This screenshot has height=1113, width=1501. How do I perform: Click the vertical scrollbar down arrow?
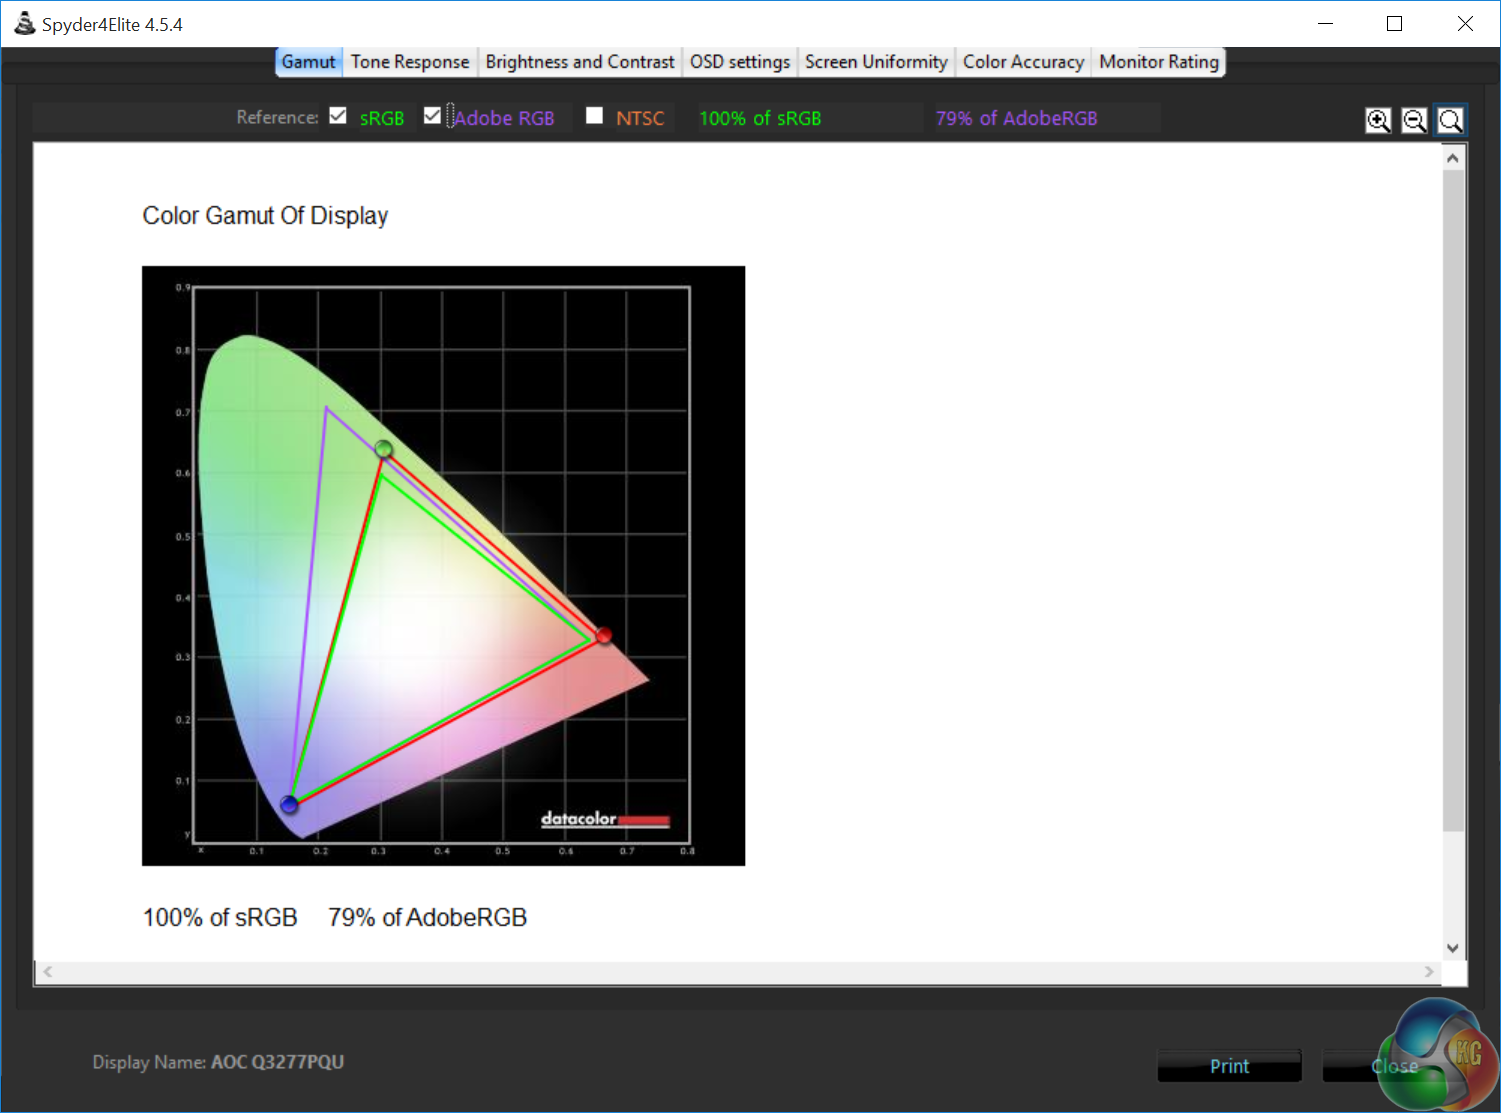click(x=1453, y=948)
